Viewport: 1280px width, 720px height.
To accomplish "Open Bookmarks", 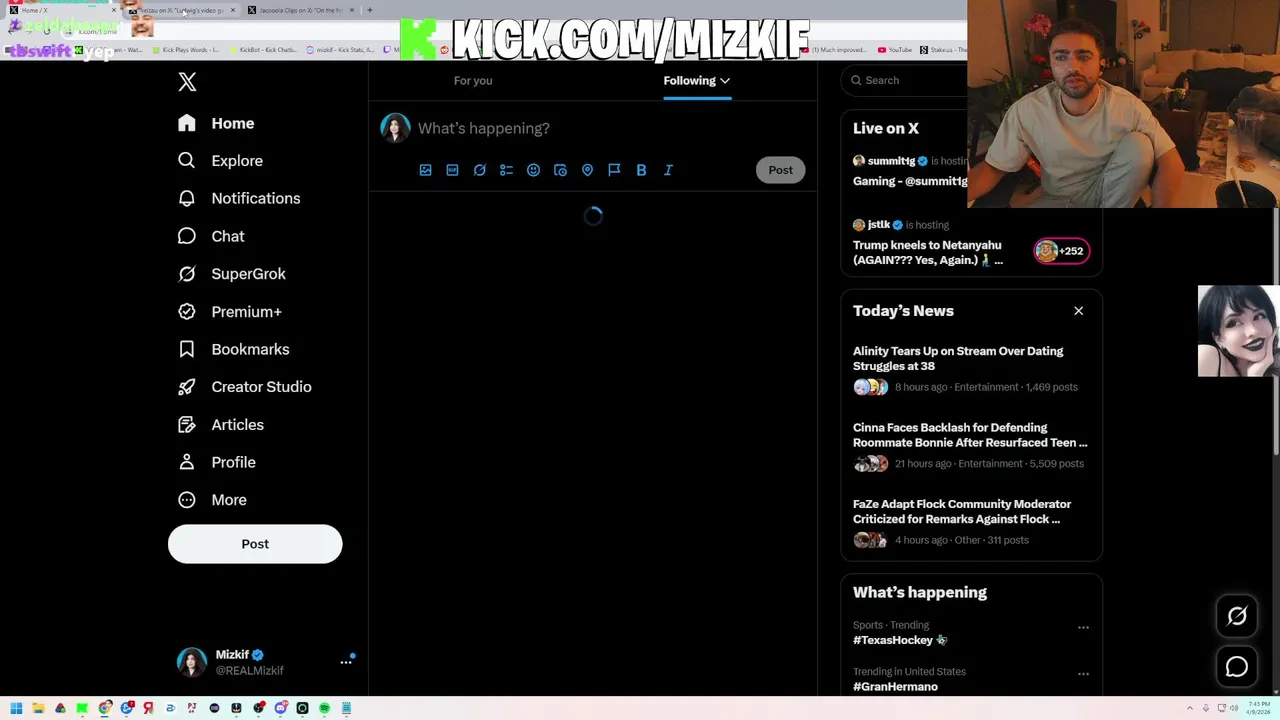I will pyautogui.click(x=233, y=349).
